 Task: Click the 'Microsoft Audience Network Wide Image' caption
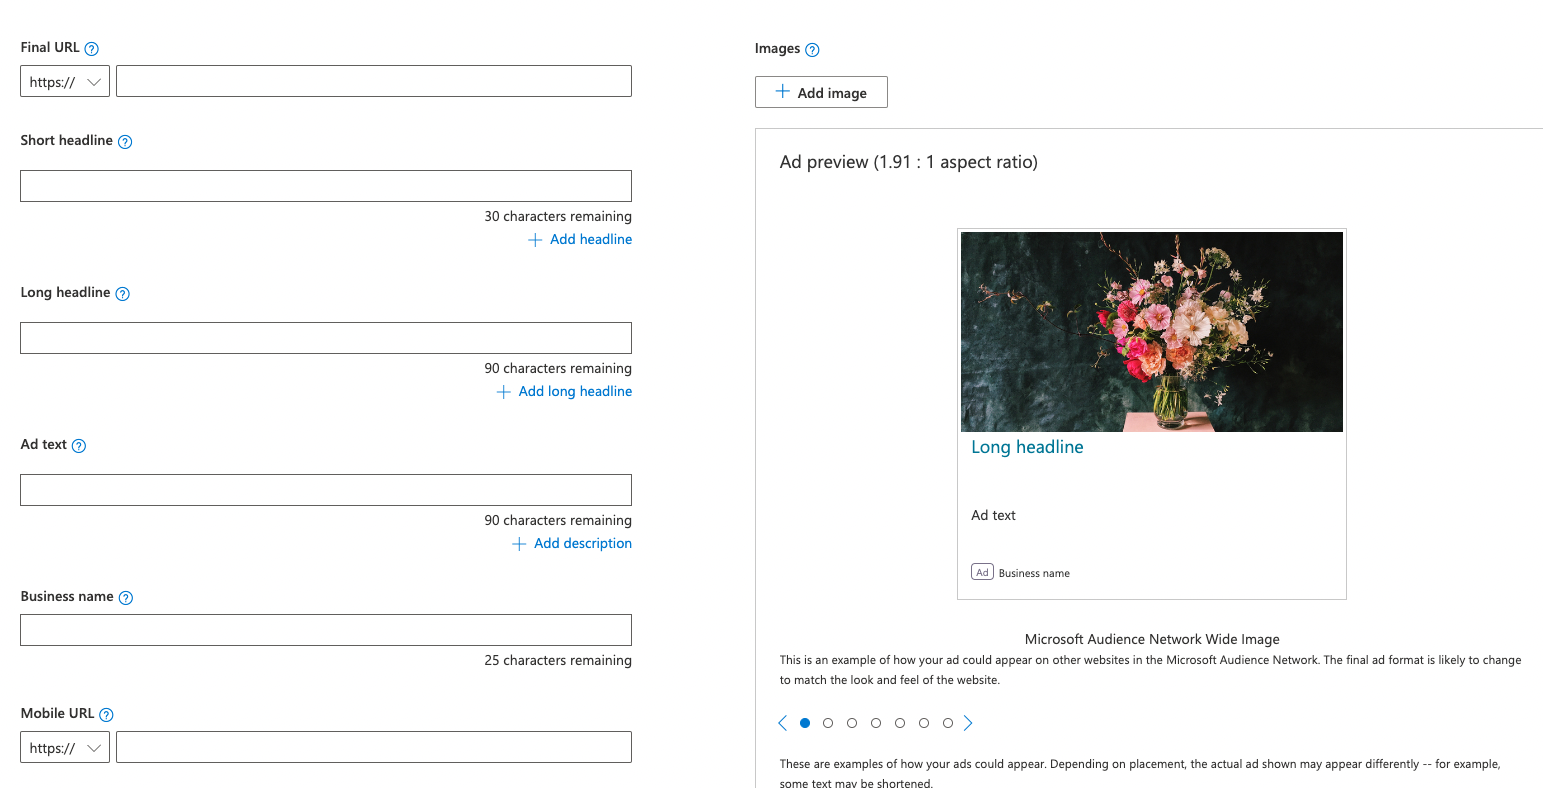pos(1152,639)
